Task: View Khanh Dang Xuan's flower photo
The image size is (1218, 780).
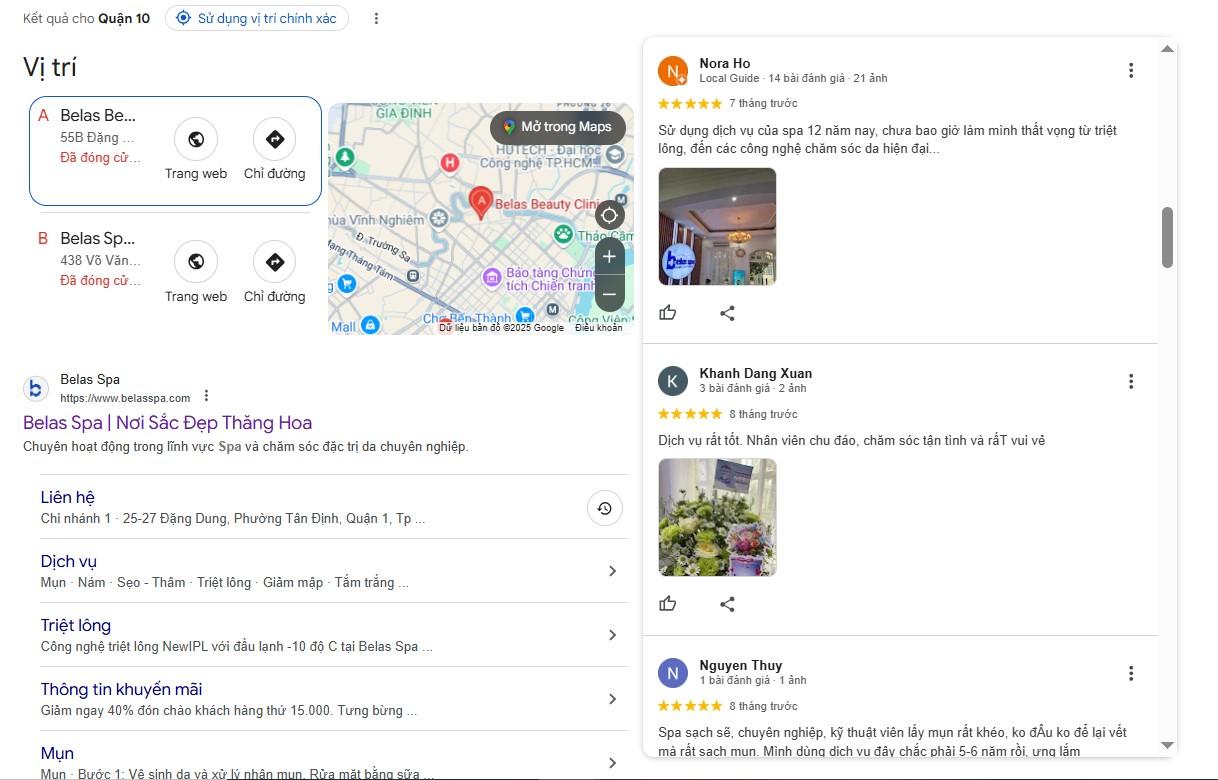Action: 717,517
